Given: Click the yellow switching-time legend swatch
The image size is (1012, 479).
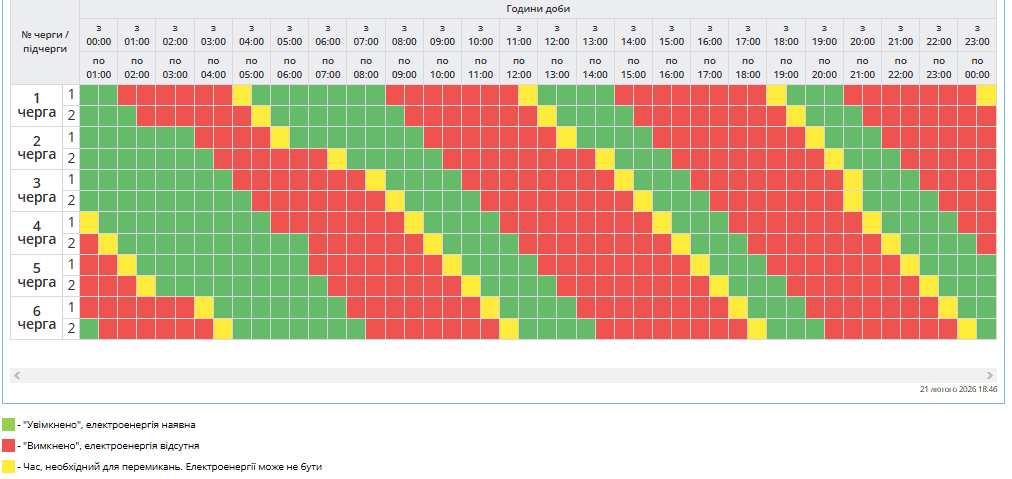Looking at the screenshot, I should click(x=9, y=466).
